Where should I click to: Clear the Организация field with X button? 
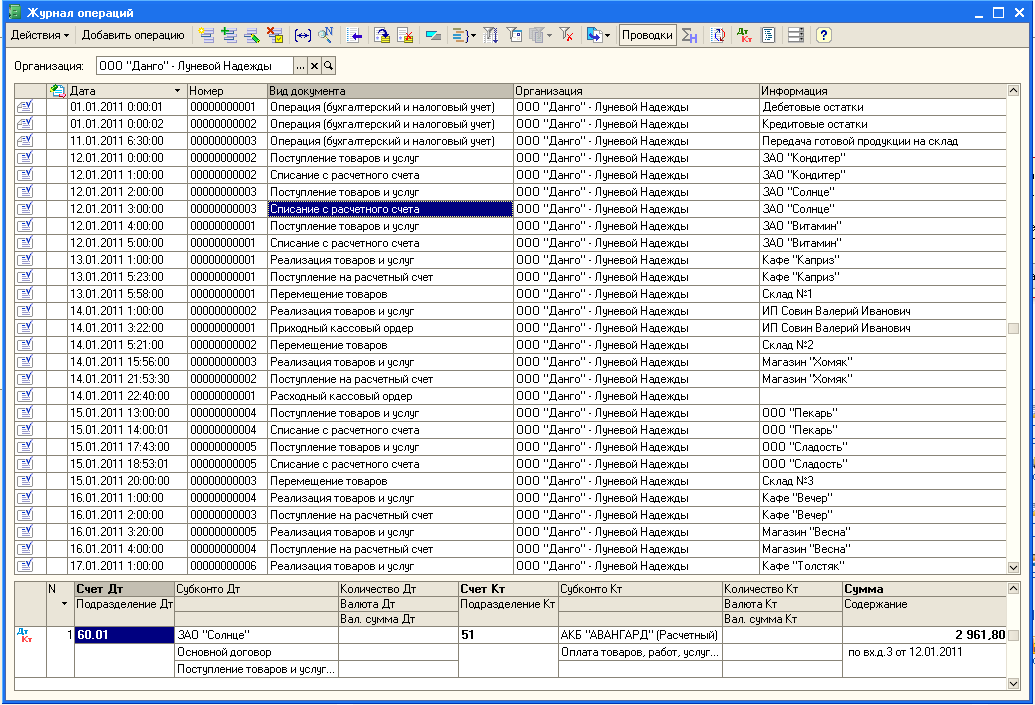314,66
